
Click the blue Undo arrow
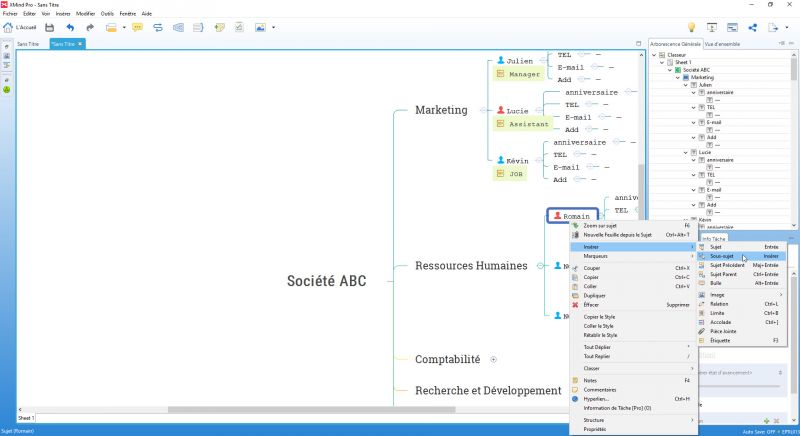click(x=70, y=28)
